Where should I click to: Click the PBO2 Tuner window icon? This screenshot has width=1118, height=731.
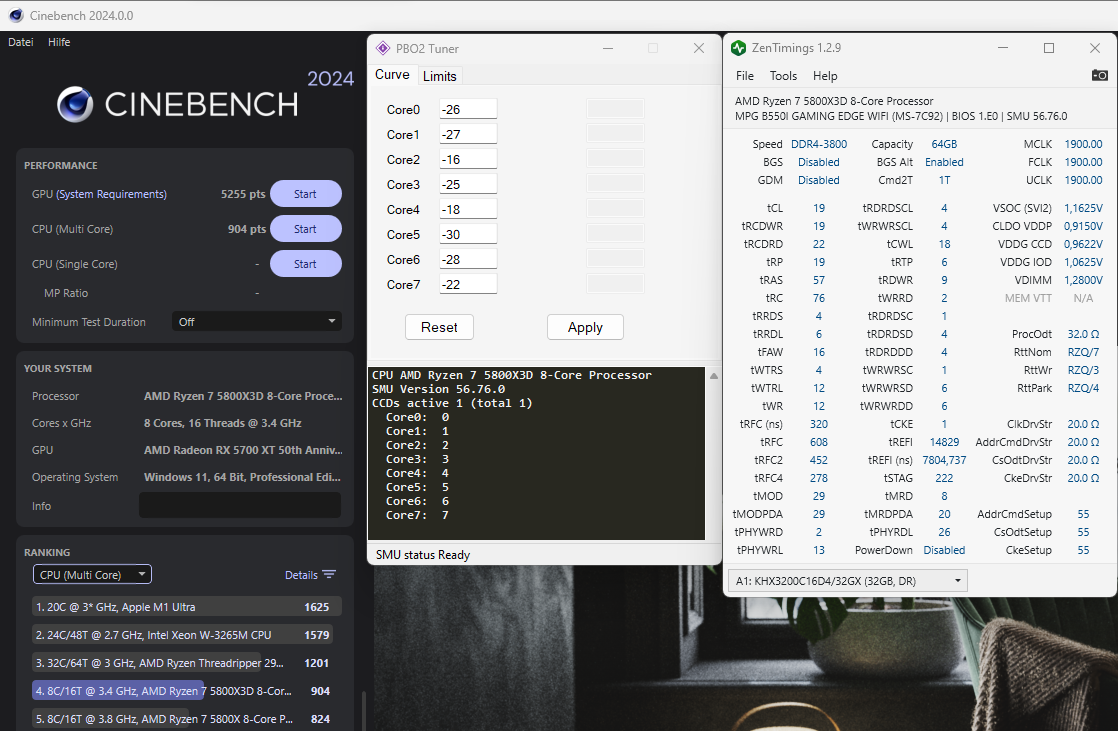point(383,48)
